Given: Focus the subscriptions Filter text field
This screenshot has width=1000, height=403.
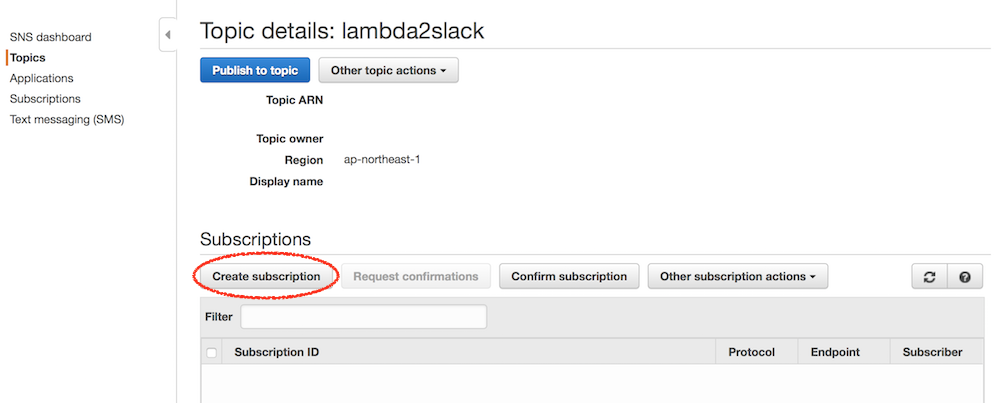Looking at the screenshot, I should pos(363,317).
